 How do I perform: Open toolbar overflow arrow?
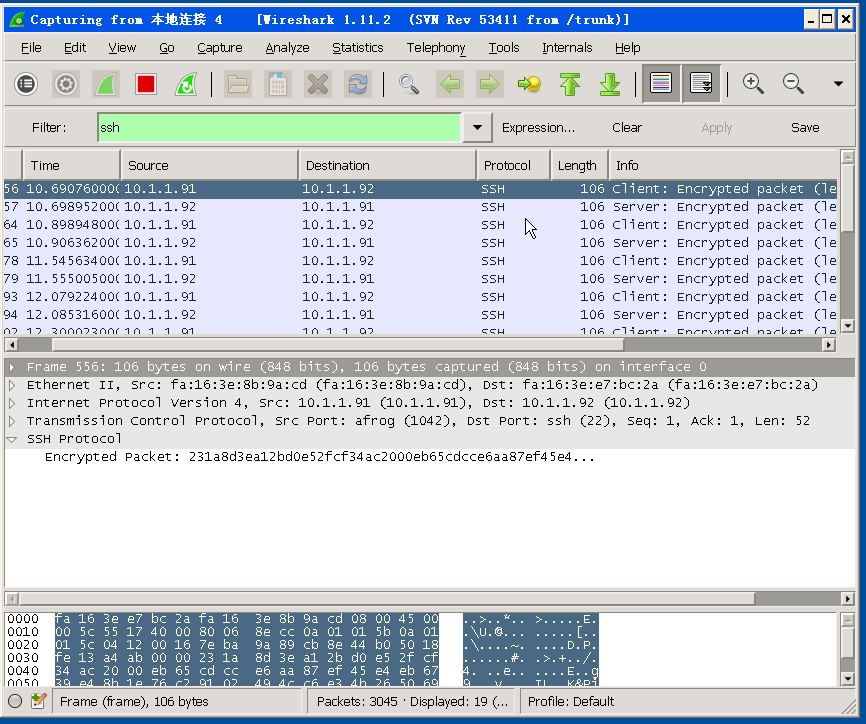(838, 84)
